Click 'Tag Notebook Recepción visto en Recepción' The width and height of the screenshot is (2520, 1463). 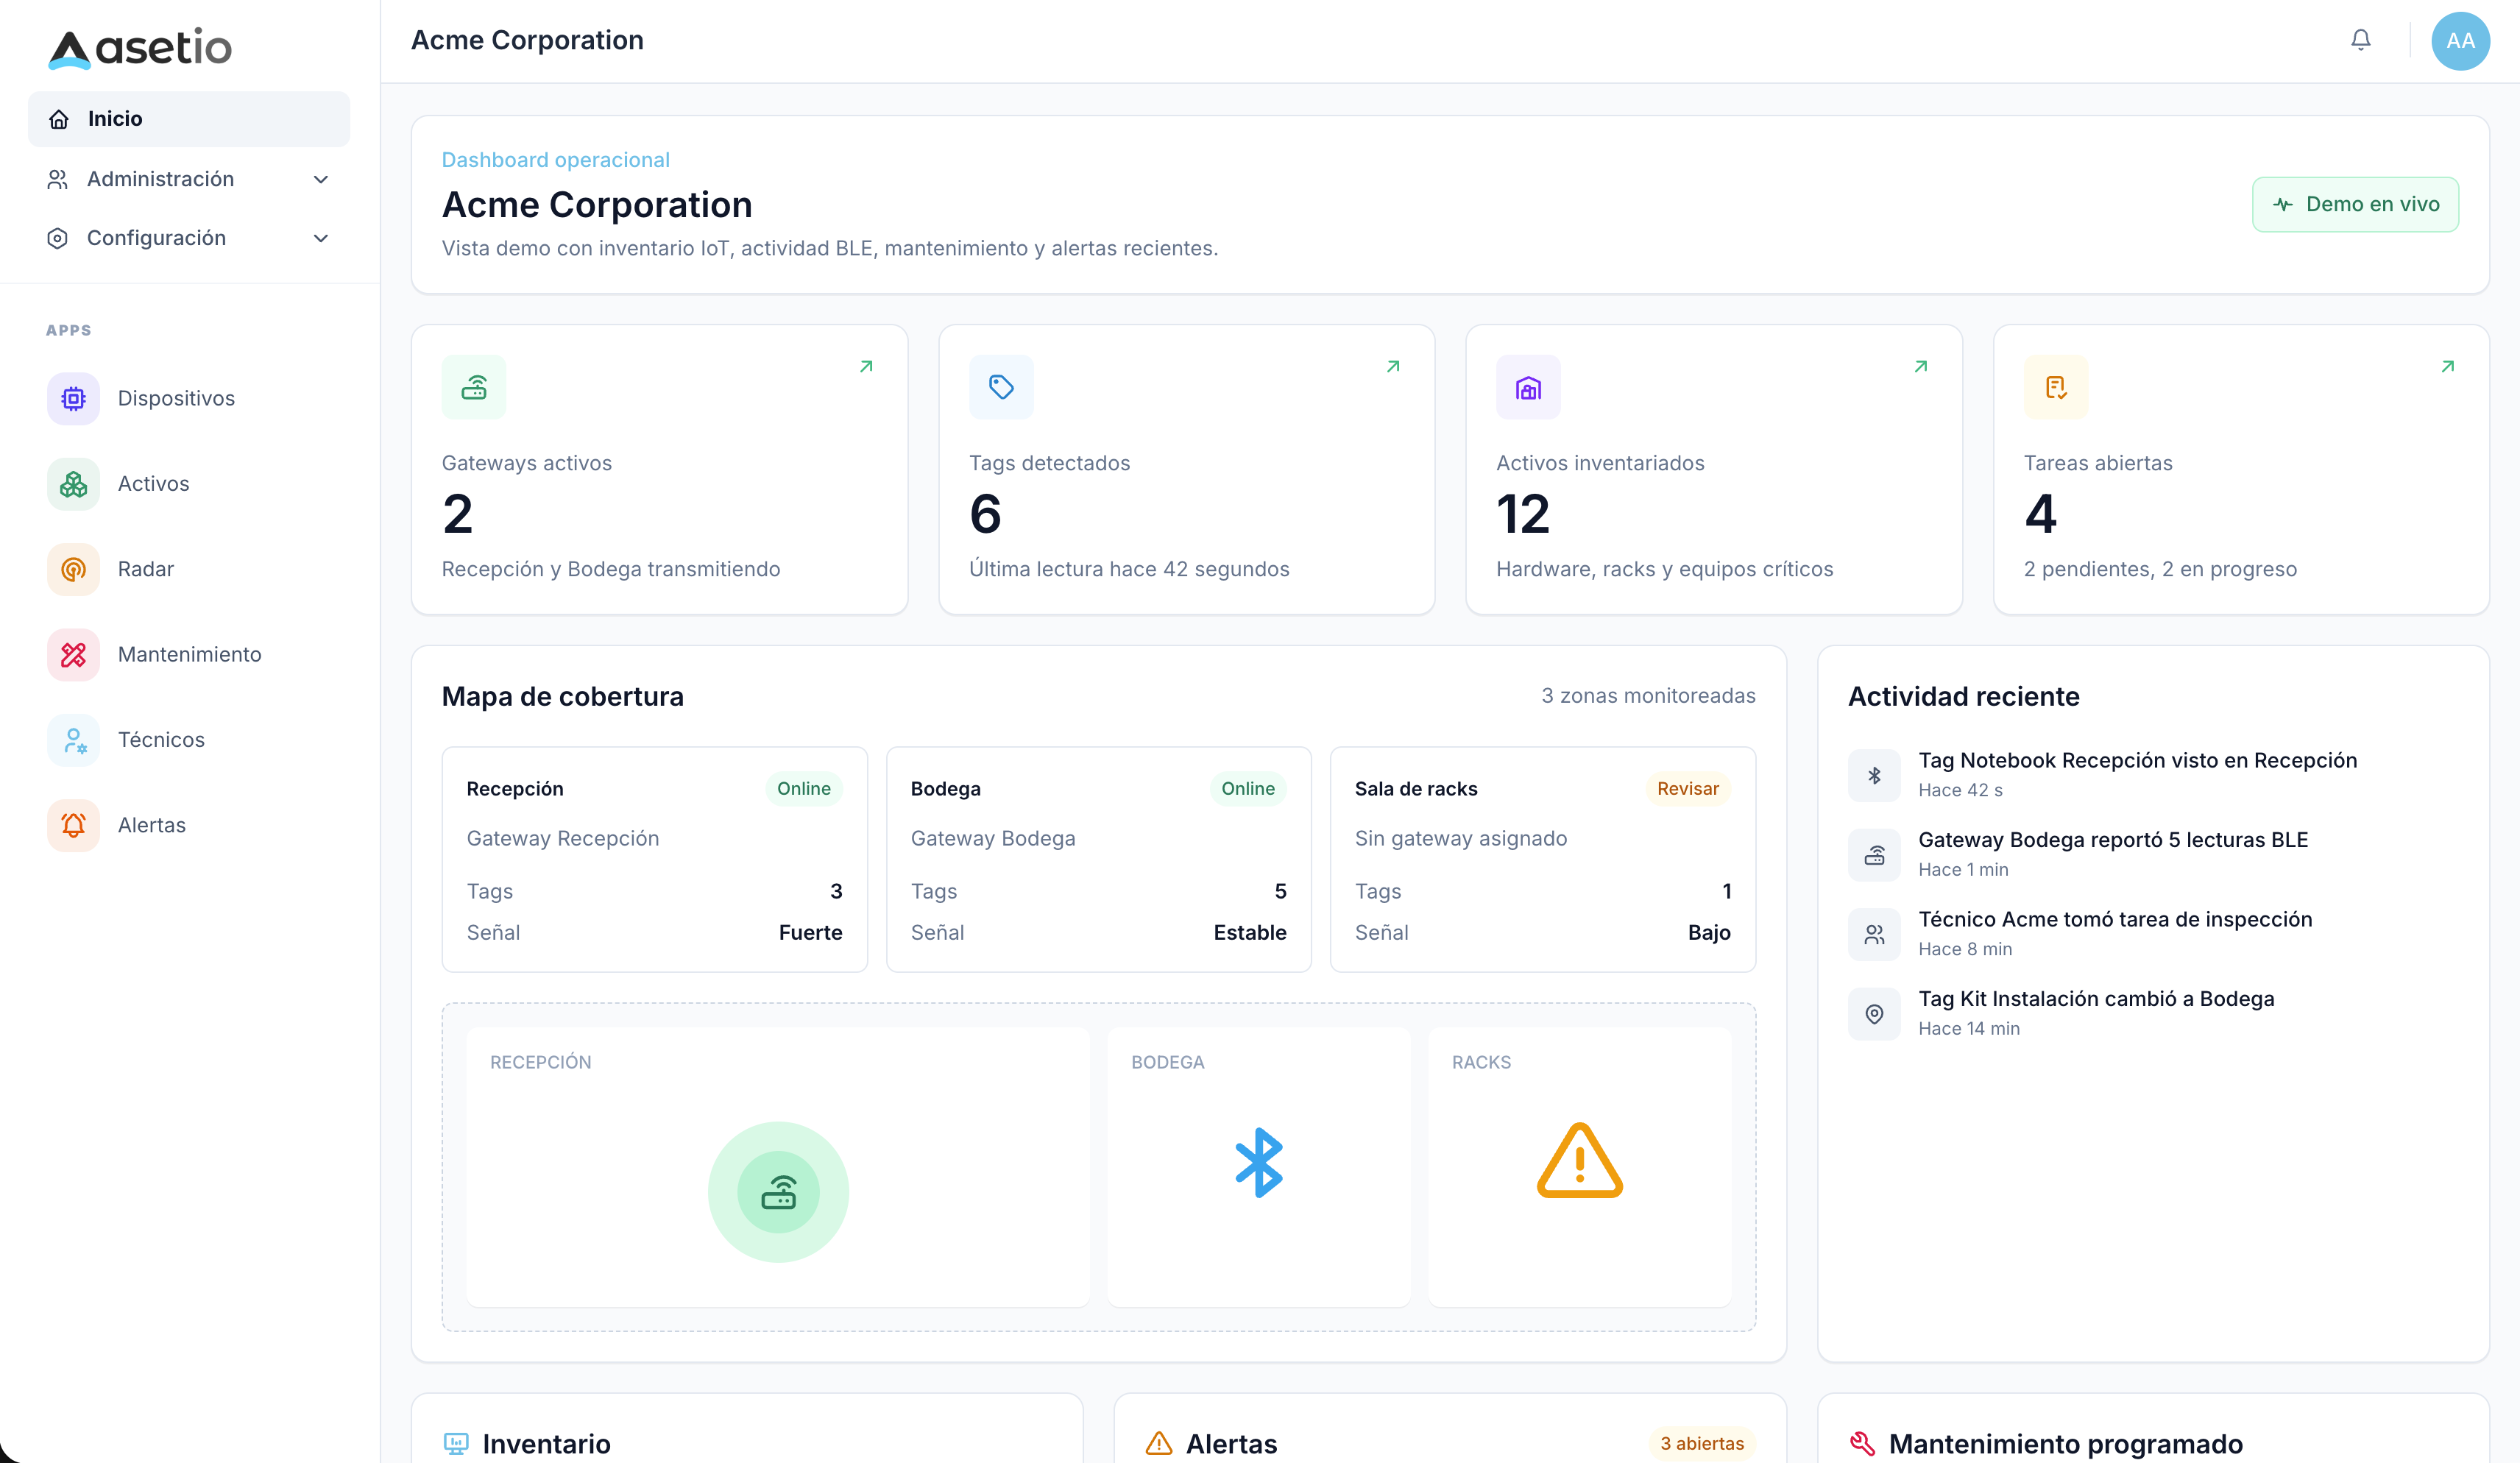(x=2137, y=760)
